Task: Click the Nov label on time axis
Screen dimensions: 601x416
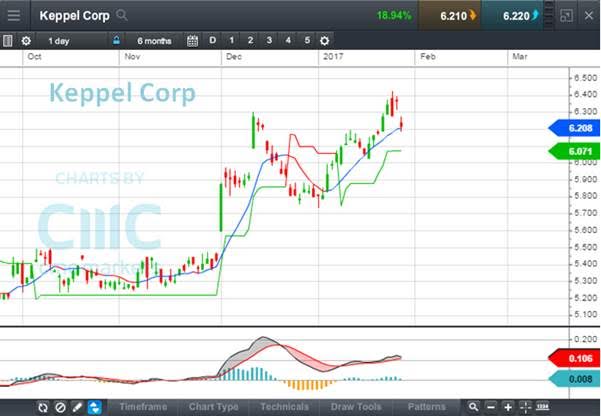Action: tap(132, 57)
